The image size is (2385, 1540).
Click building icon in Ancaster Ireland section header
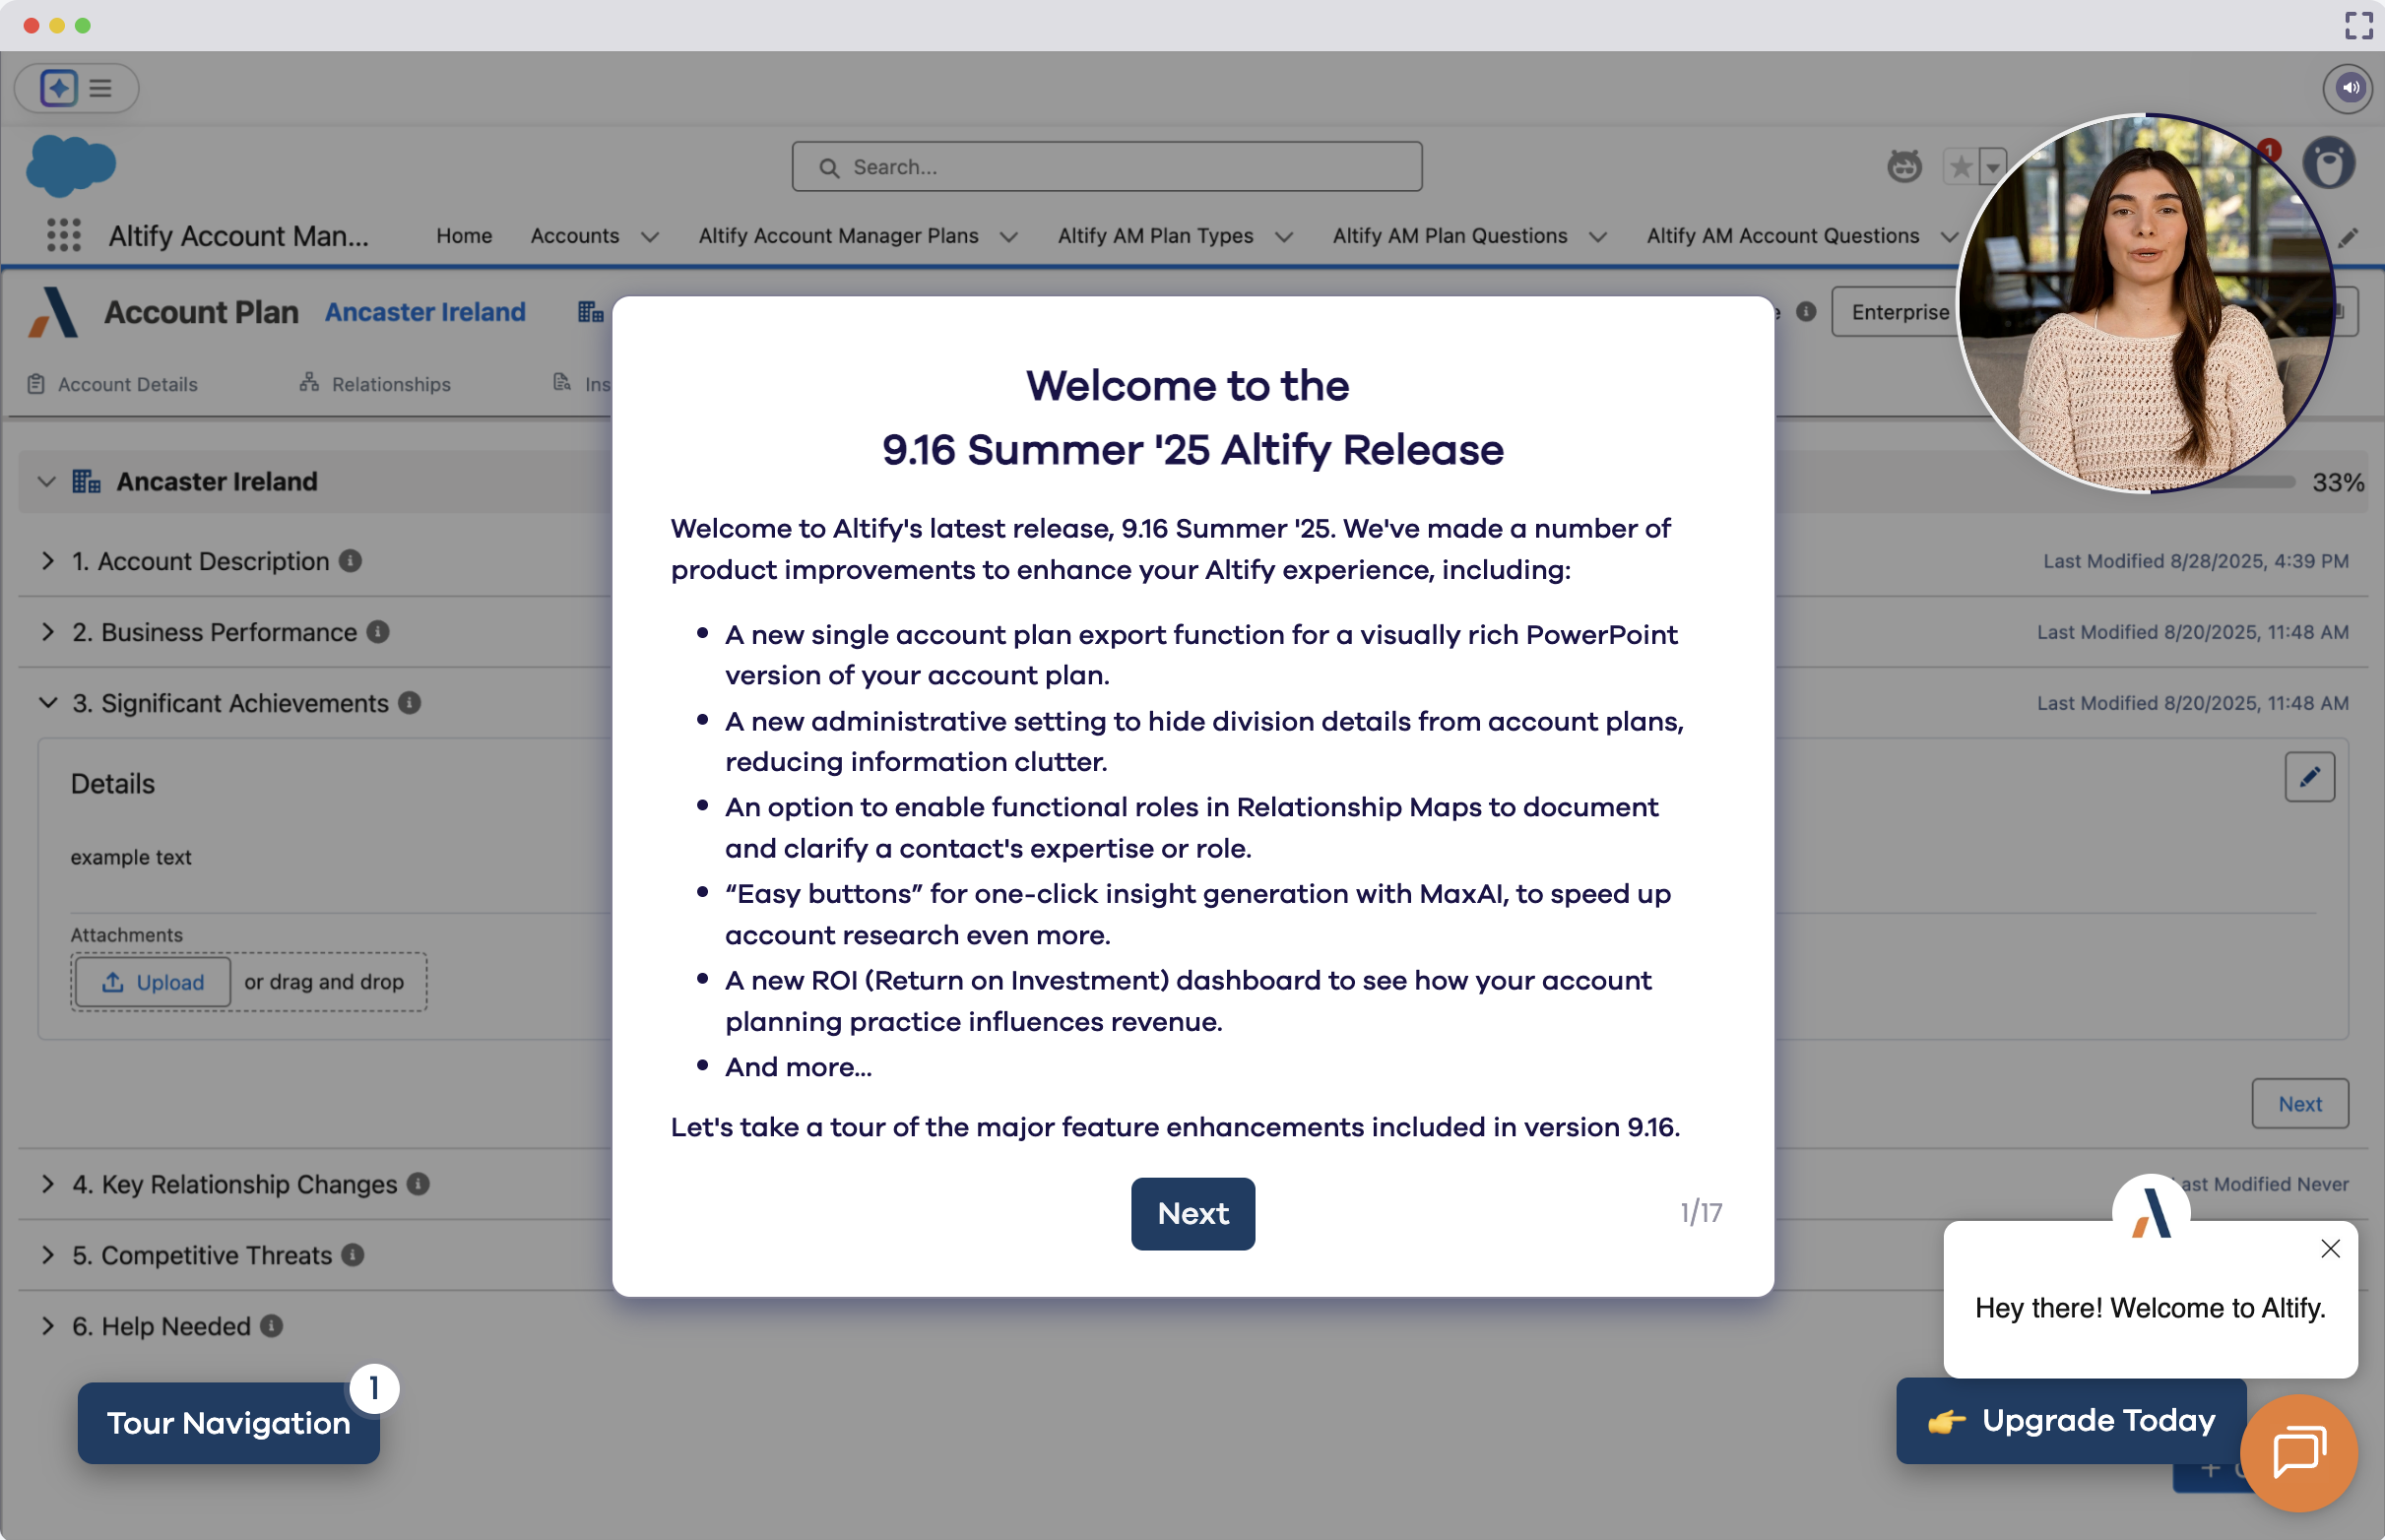86,481
